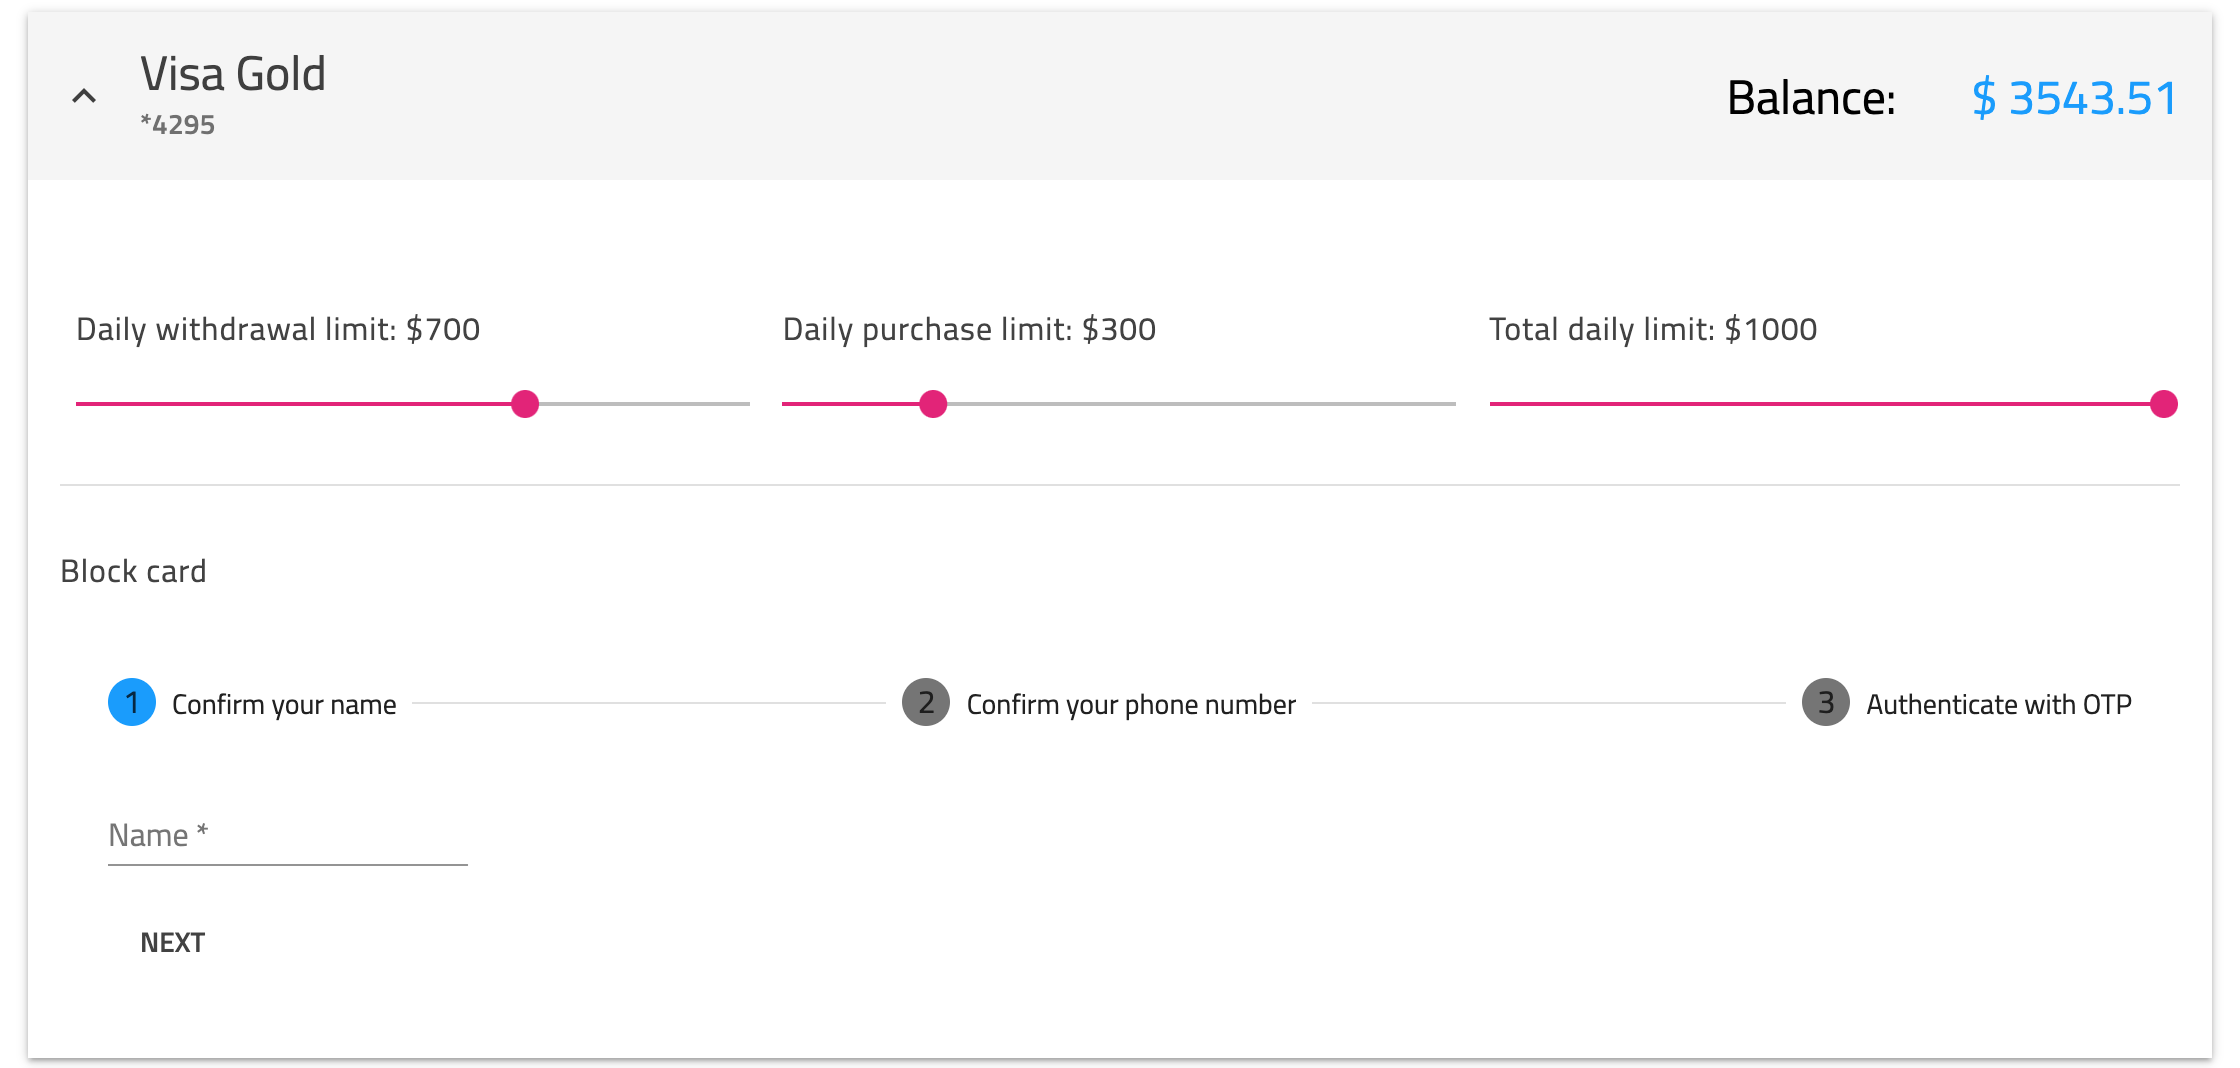Image resolution: width=2240 pixels, height=1068 pixels.
Task: Click step 1 circle icon in stepper
Action: click(x=132, y=703)
